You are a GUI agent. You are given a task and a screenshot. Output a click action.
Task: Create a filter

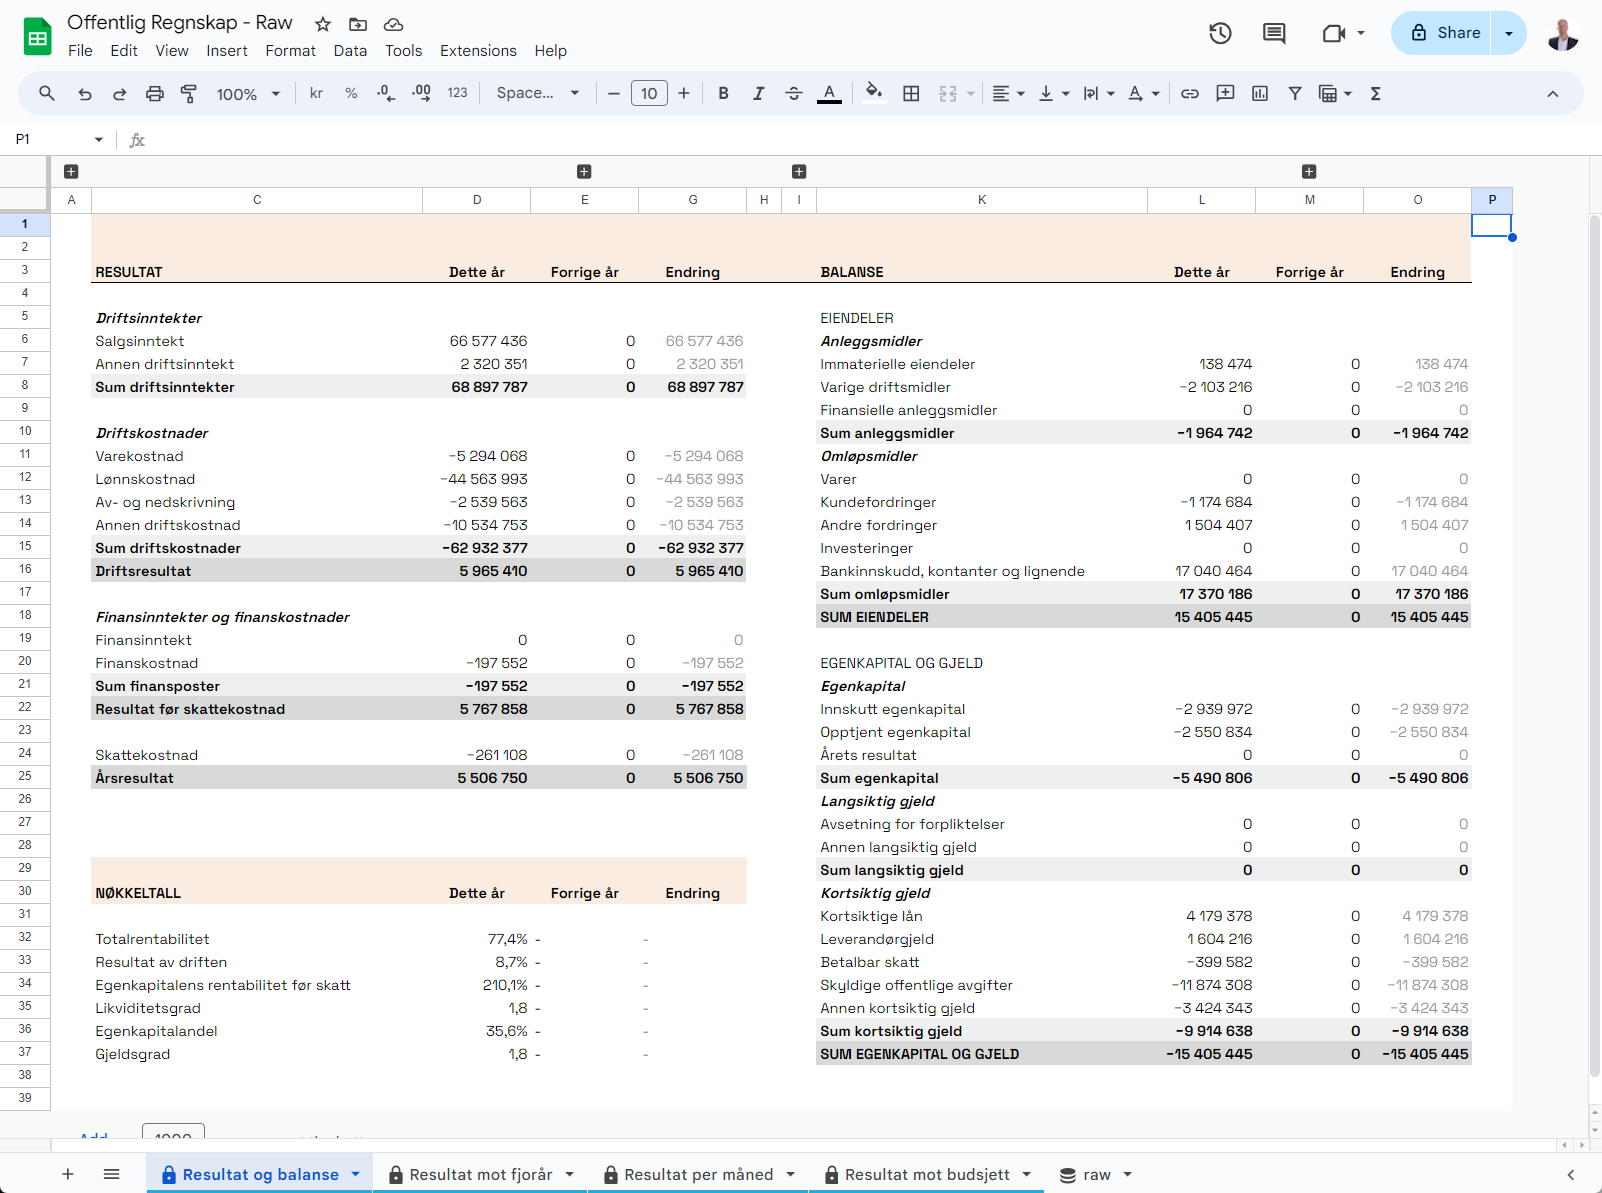[1295, 93]
